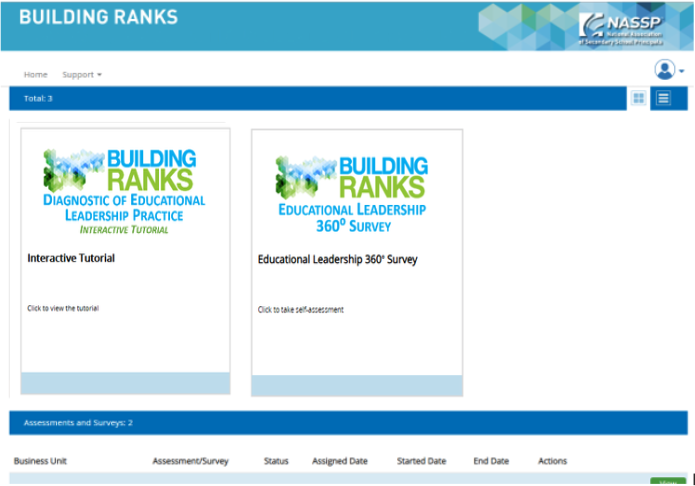Select 'Click to take self-assessment' text
Screen dimensions: 695x486
pyautogui.click(x=301, y=310)
